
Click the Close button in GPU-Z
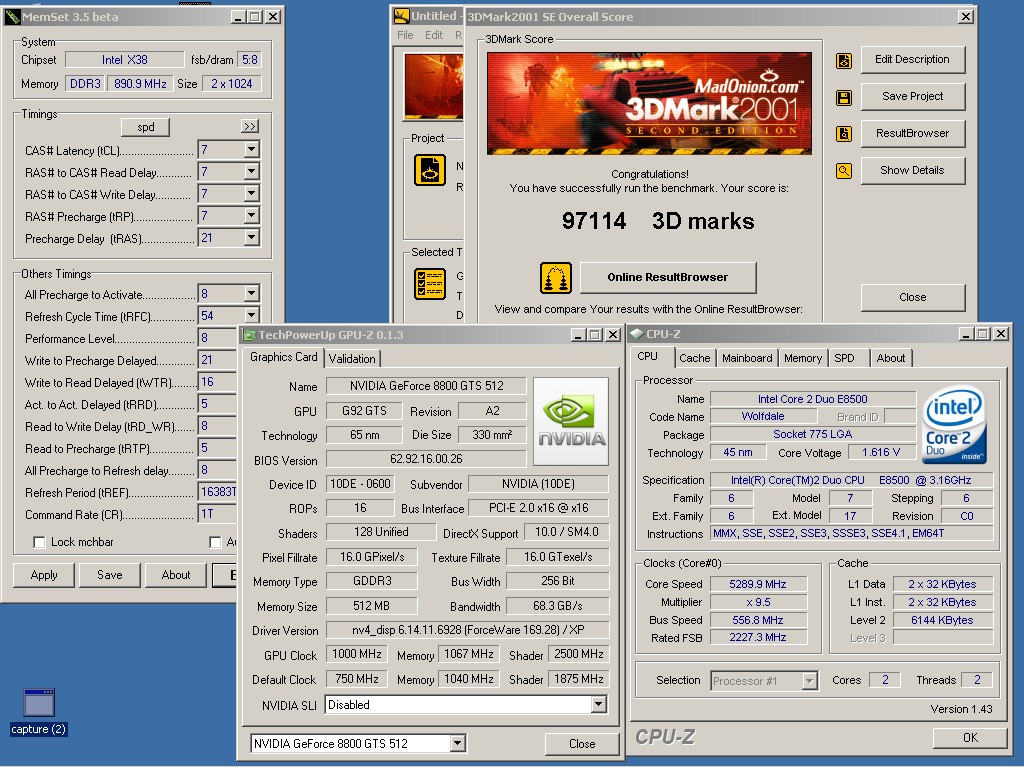[x=582, y=743]
